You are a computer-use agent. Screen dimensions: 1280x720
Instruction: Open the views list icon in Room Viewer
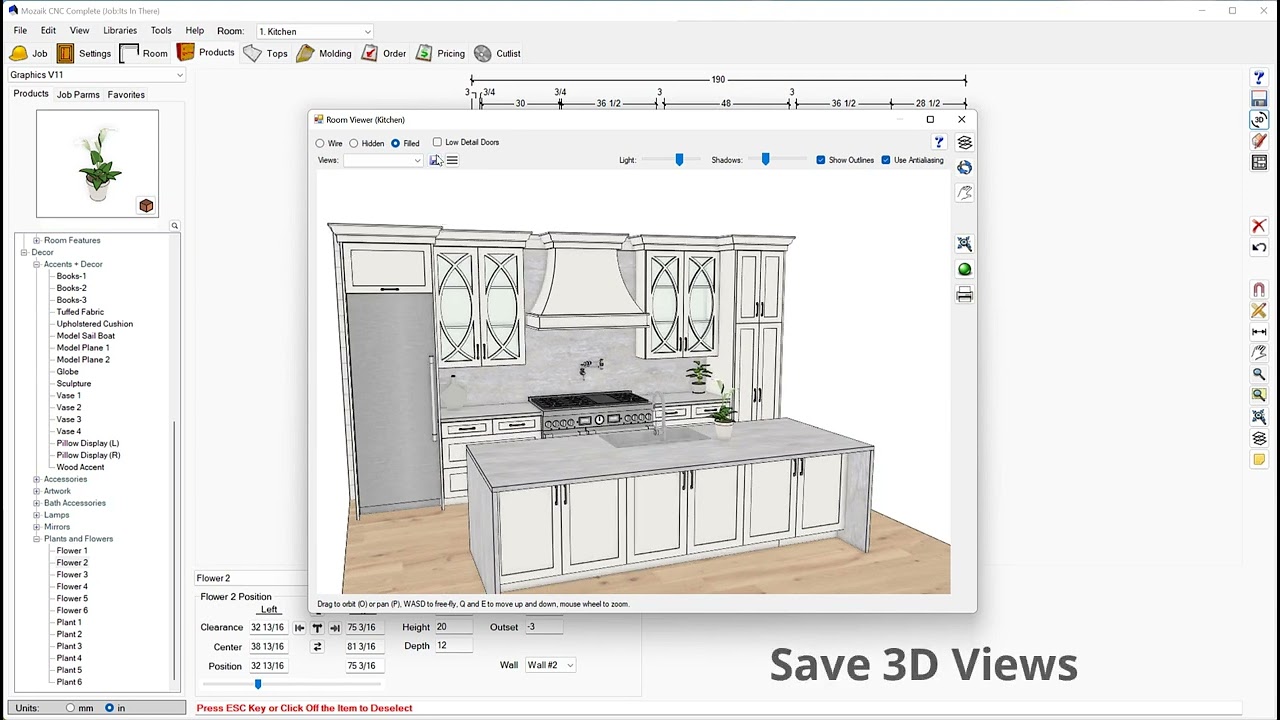[x=452, y=160]
